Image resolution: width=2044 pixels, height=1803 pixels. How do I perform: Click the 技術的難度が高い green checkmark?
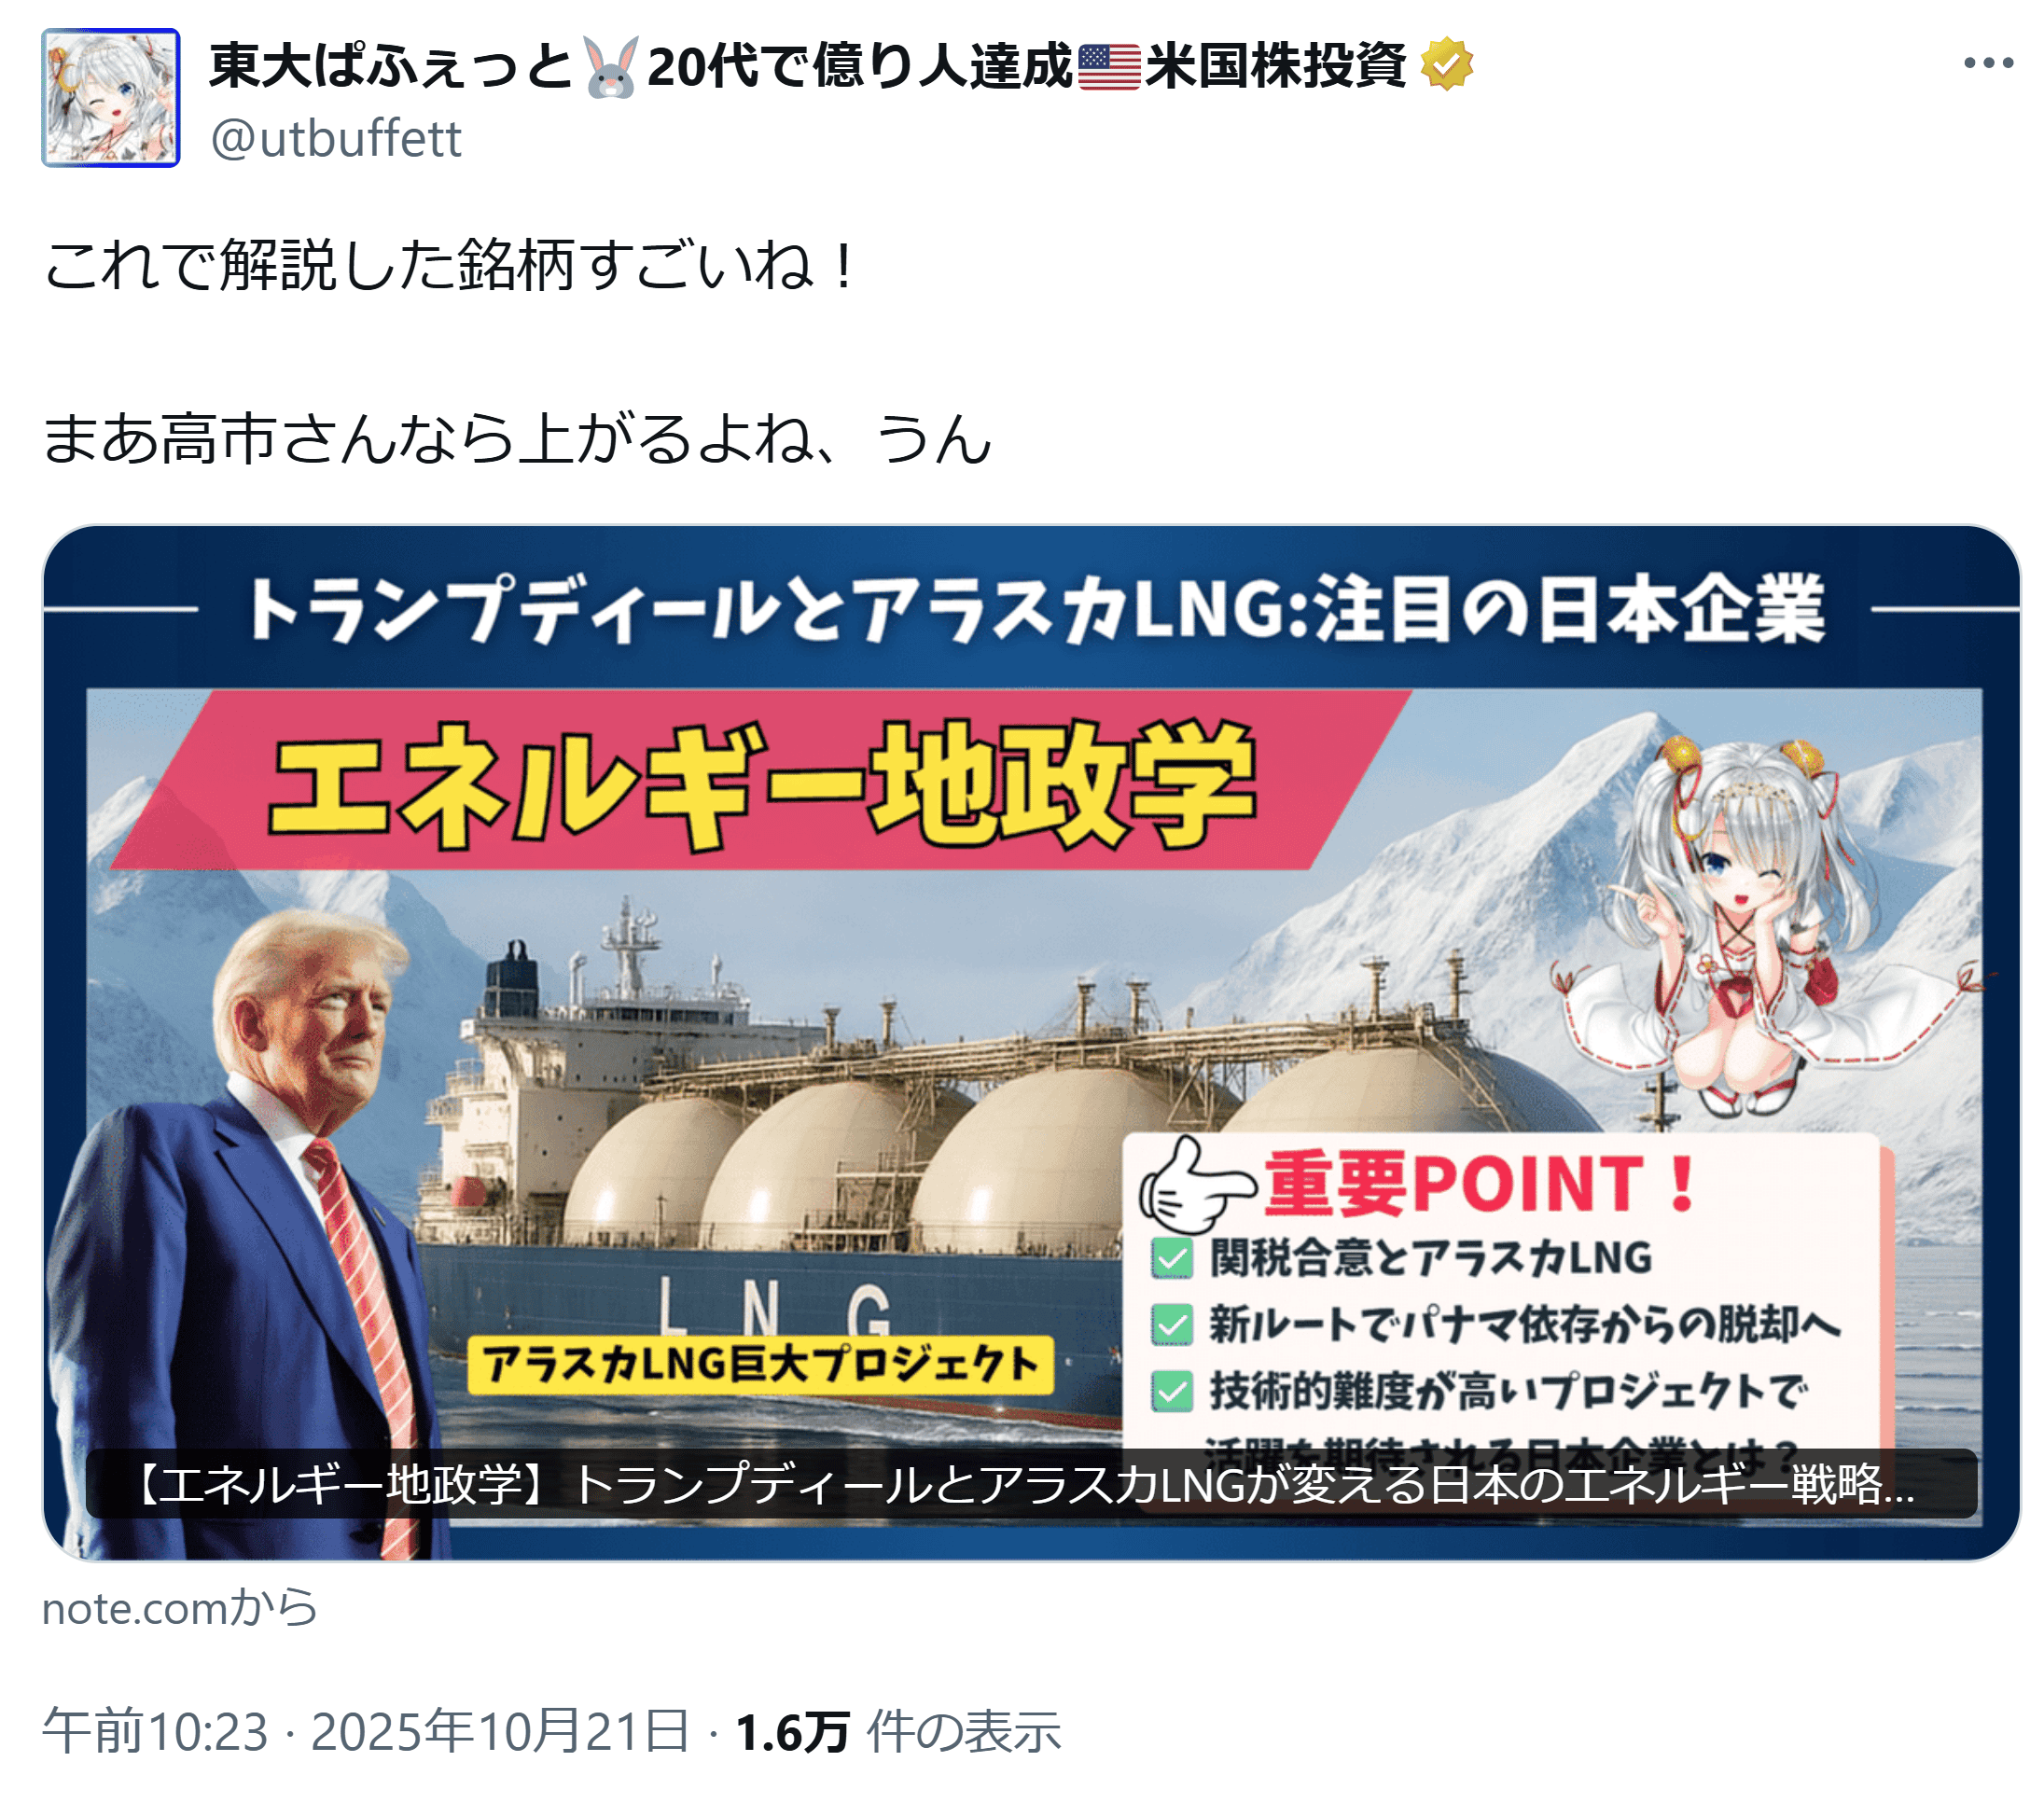point(1172,1391)
